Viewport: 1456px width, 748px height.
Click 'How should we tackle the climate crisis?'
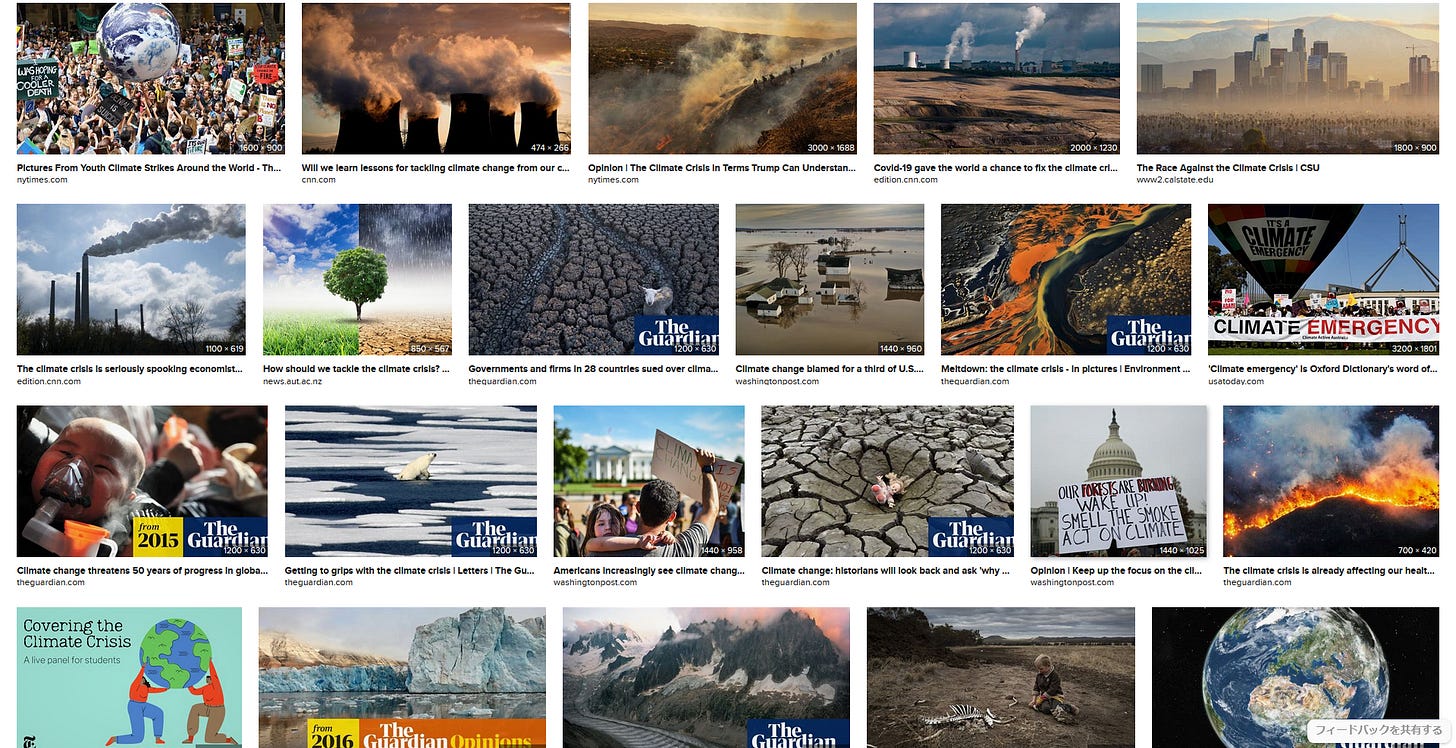356,369
